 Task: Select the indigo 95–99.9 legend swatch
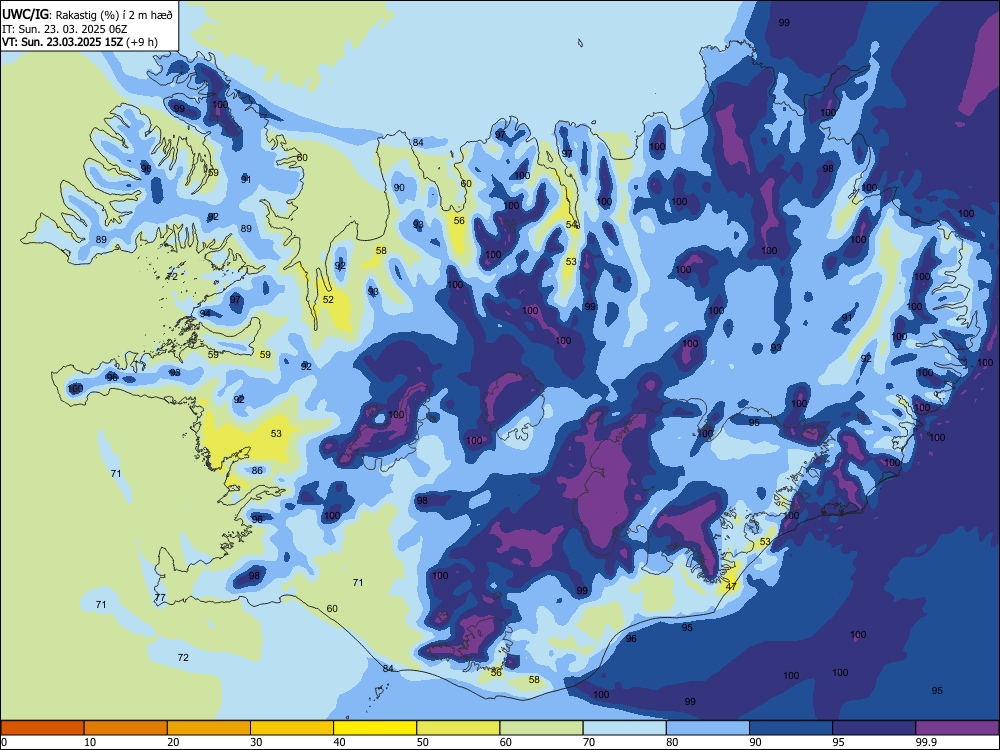tap(874, 728)
